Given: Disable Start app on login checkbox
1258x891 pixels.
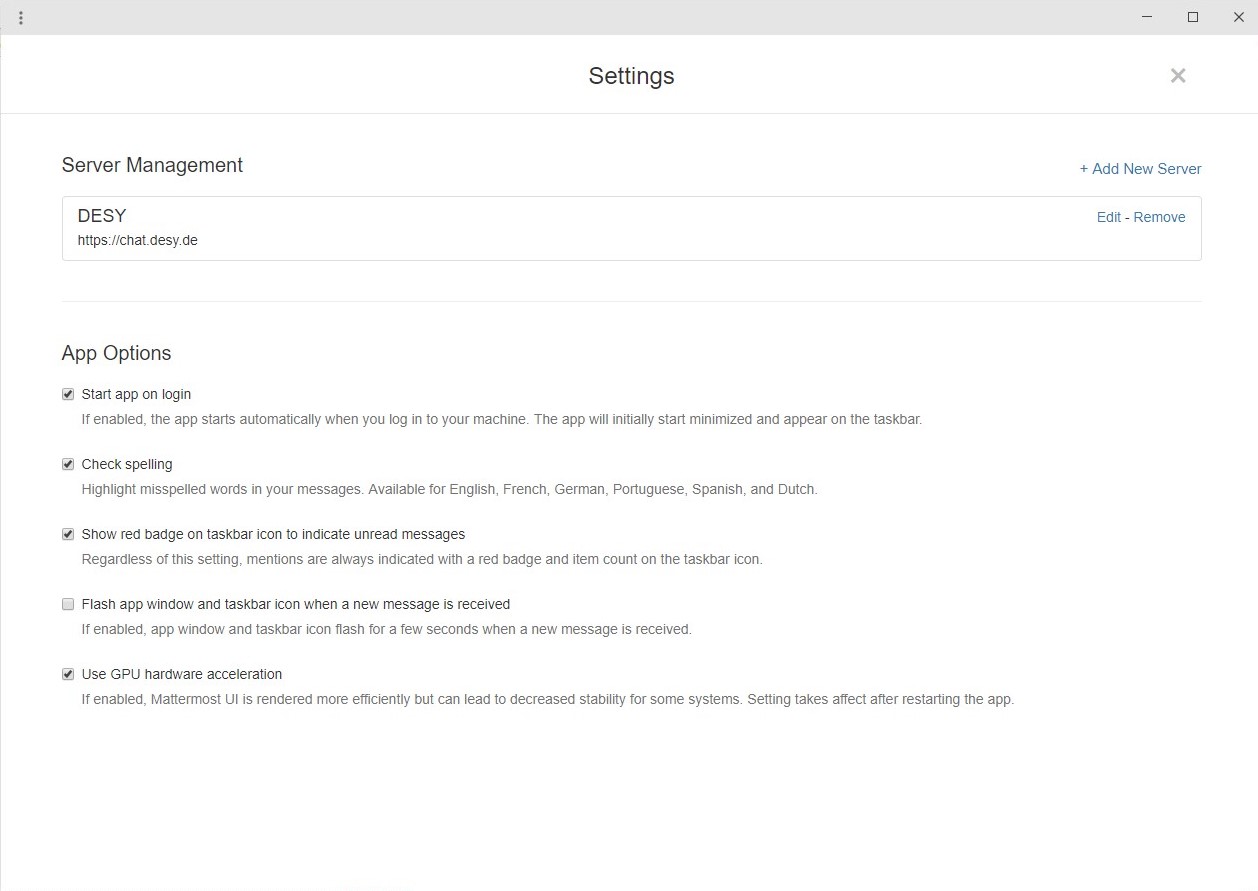Looking at the screenshot, I should pos(68,395).
